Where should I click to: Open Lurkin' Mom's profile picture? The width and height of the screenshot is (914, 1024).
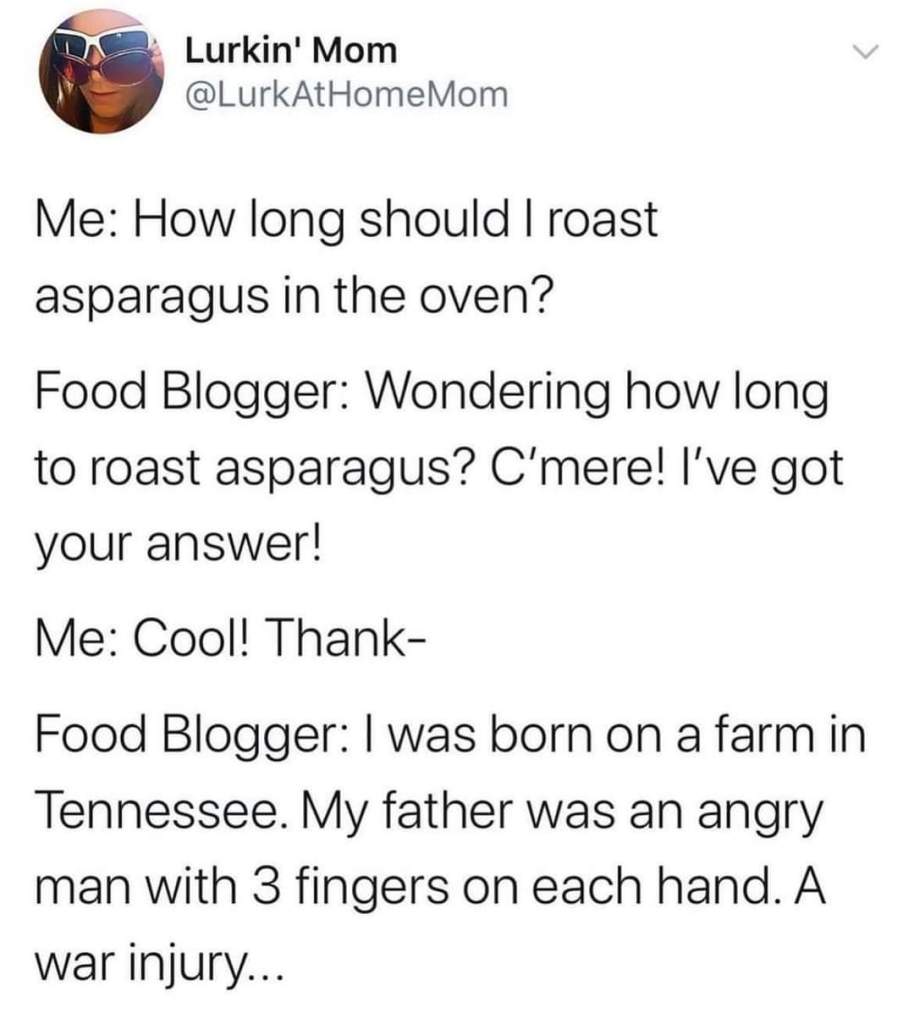(102, 72)
